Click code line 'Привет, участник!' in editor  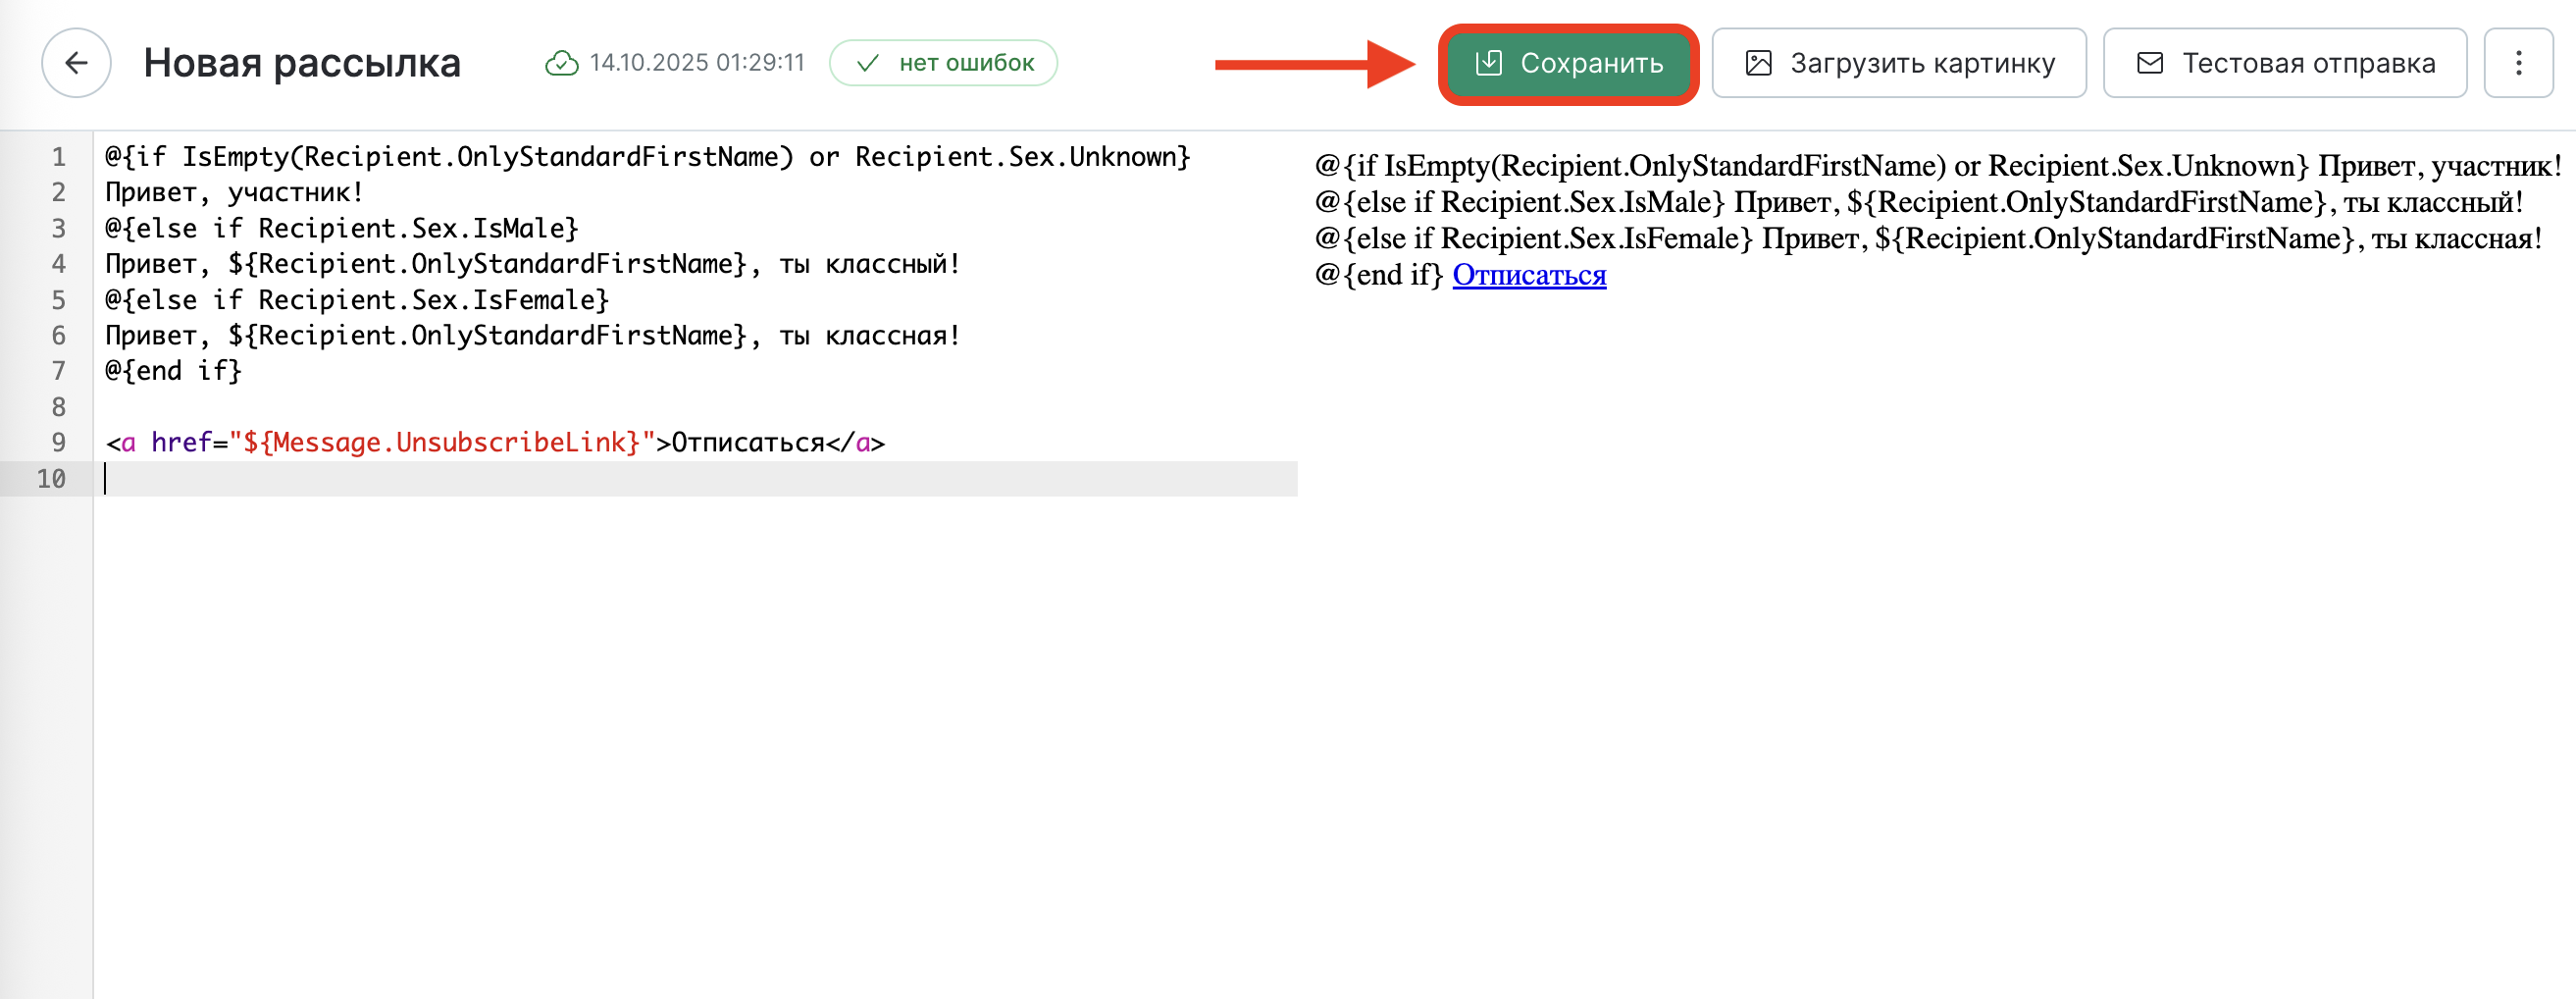click(234, 192)
